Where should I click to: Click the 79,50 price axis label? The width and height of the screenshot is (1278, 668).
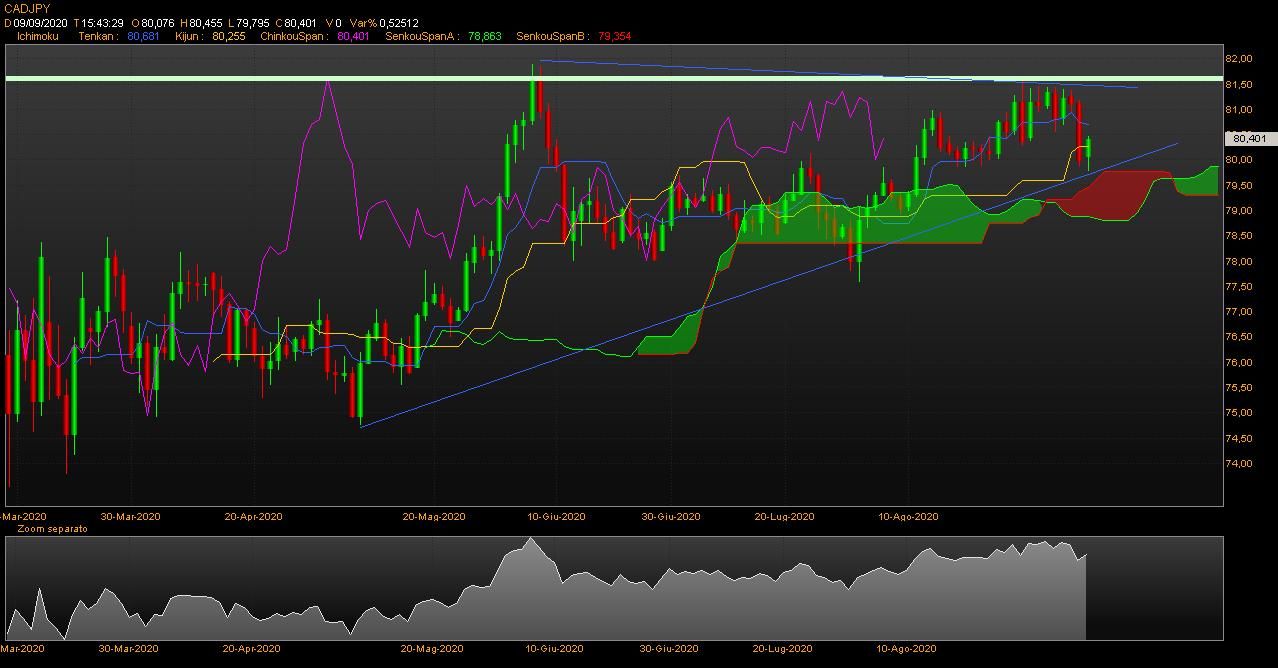point(1238,185)
